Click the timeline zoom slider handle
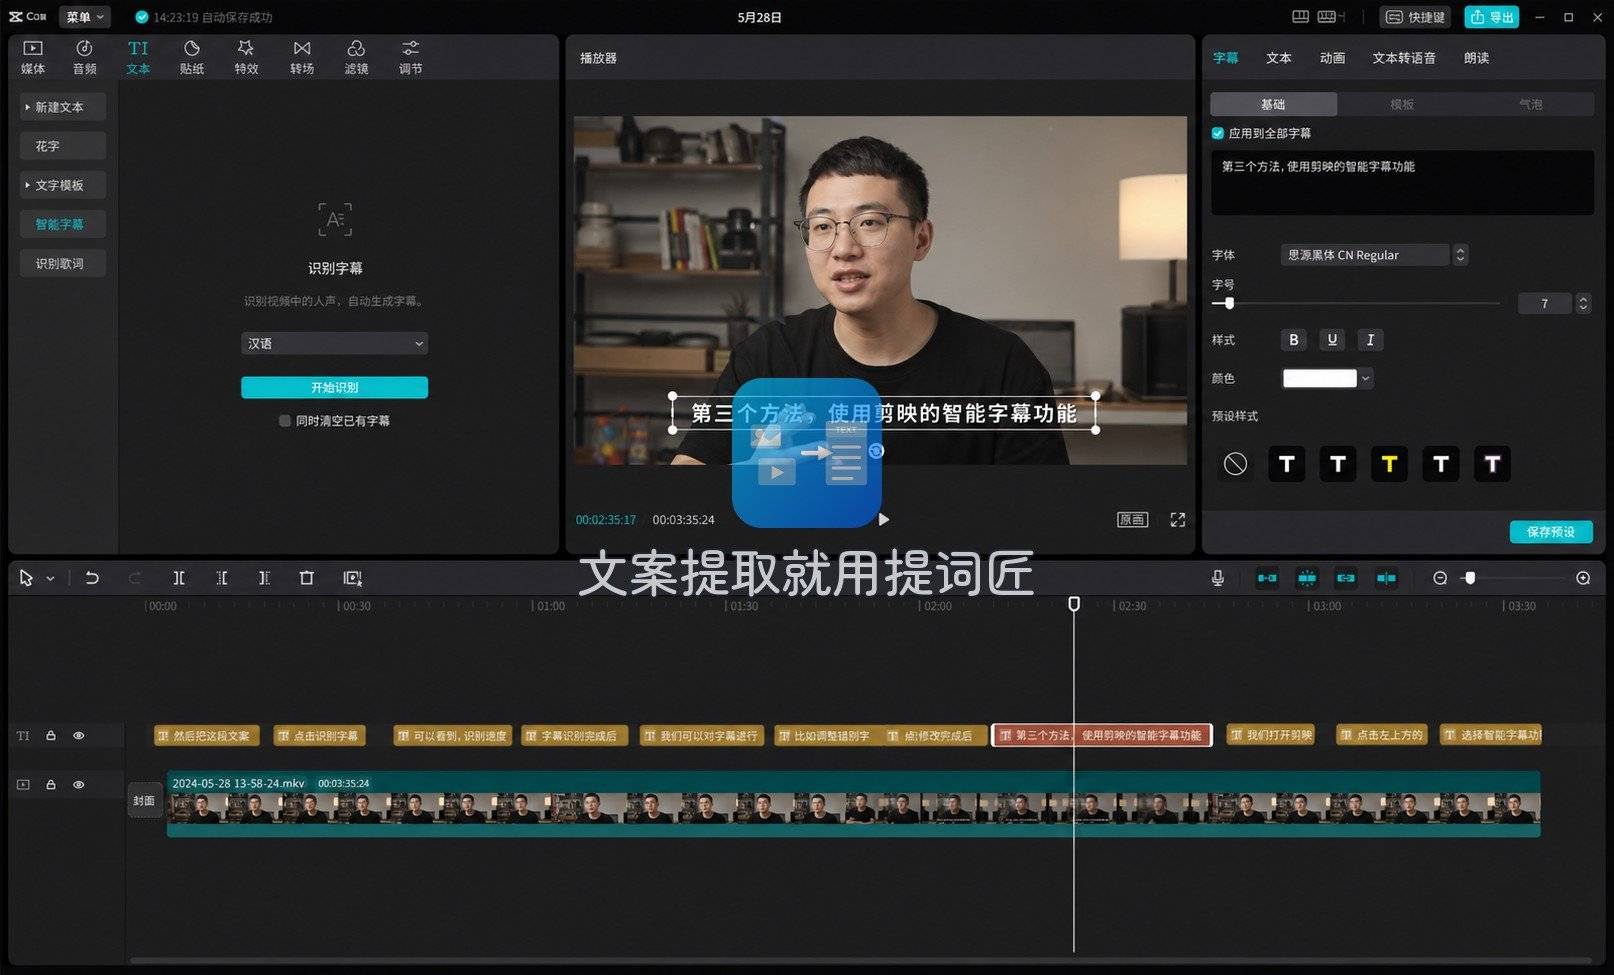Screen dimensions: 1614x975 pos(1469,578)
